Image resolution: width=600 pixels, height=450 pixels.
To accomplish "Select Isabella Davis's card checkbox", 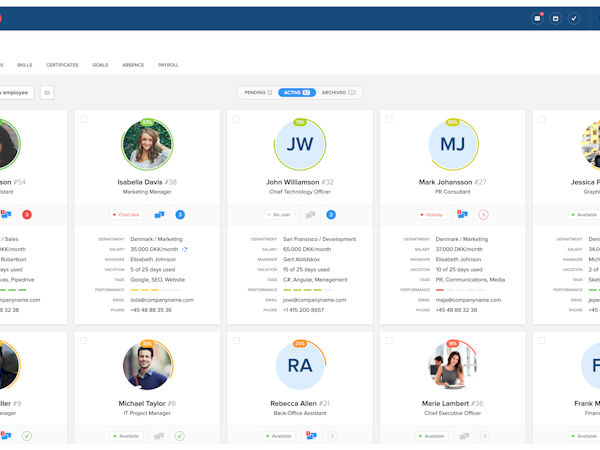I will [83, 119].
